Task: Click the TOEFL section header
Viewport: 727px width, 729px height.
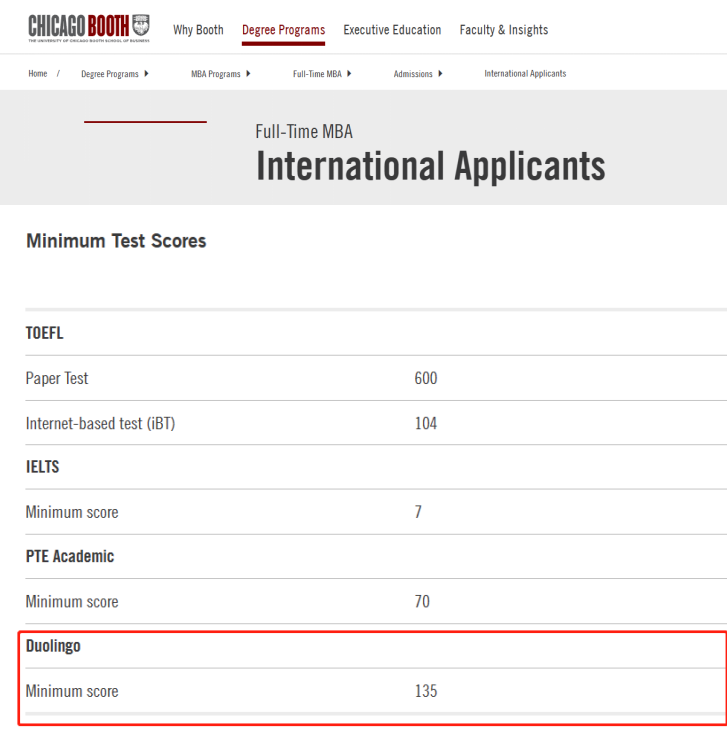Action: [45, 333]
